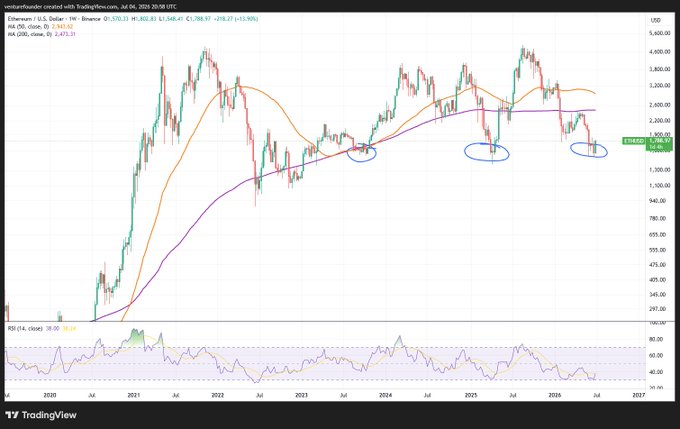Click the 80.00 RSI axis label
The image size is (680, 429).
pyautogui.click(x=656, y=340)
